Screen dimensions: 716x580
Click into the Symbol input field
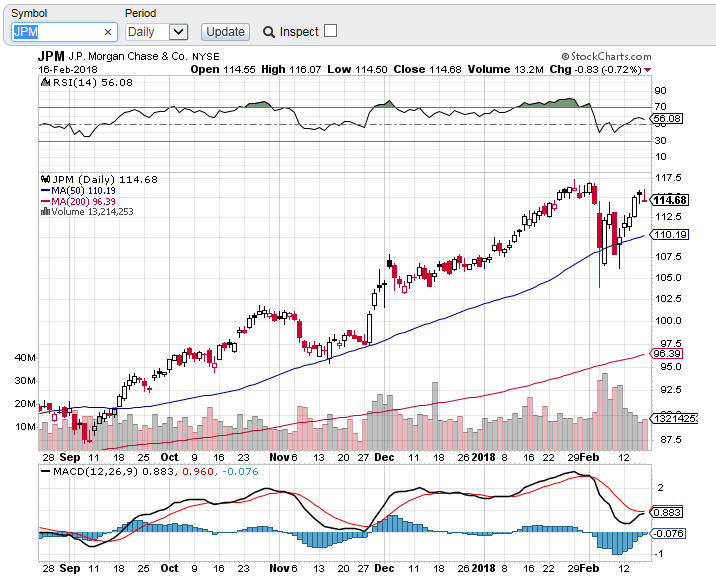point(55,32)
